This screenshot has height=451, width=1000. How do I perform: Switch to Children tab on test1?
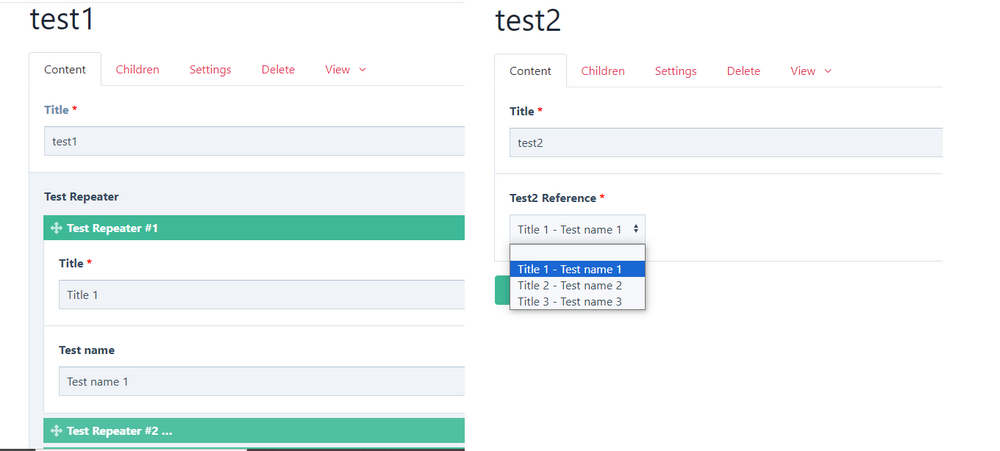(x=137, y=70)
